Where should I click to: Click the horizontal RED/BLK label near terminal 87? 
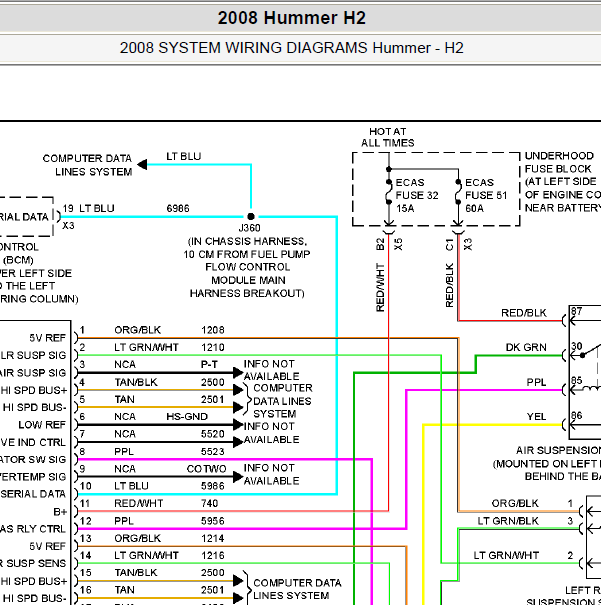(524, 313)
